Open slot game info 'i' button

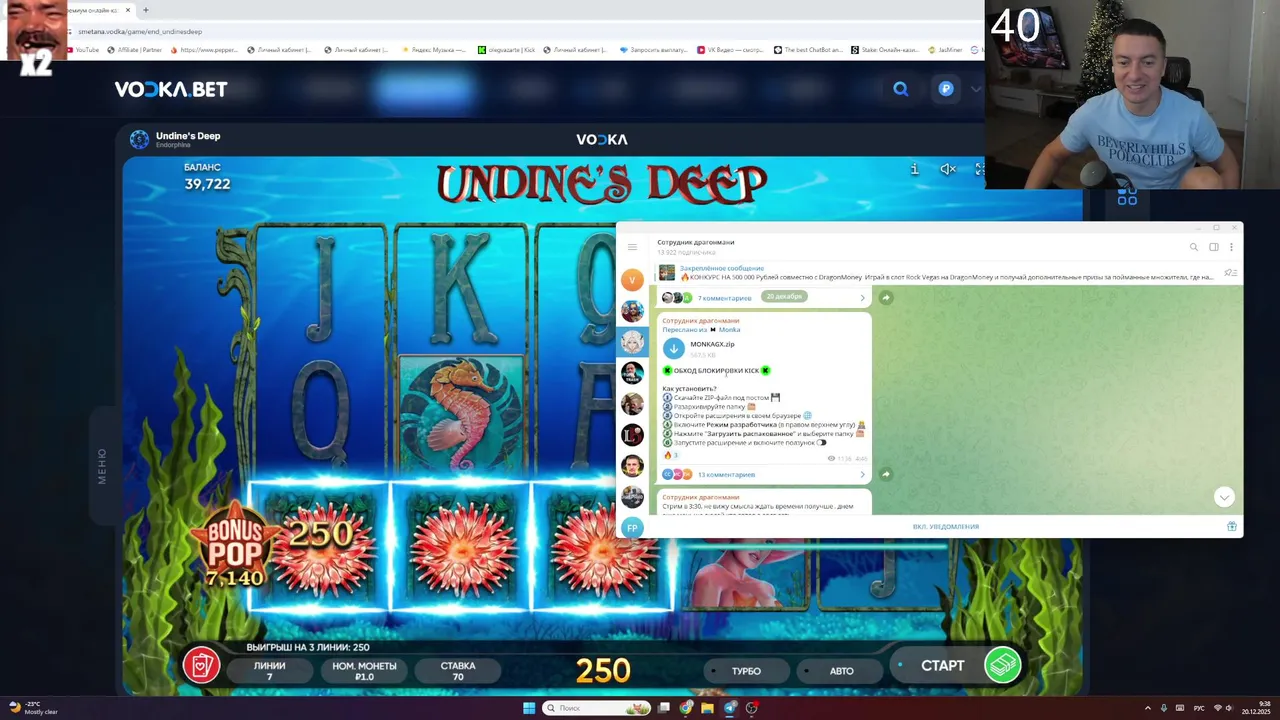pyautogui.click(x=914, y=169)
